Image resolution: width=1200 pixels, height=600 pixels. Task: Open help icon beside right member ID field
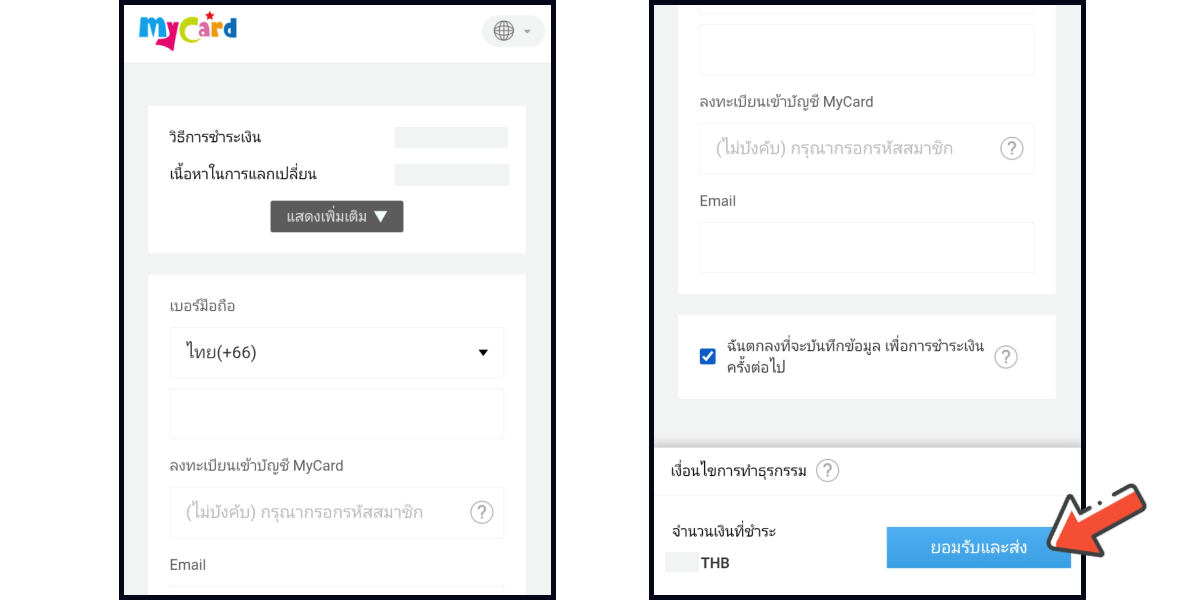click(x=1012, y=149)
